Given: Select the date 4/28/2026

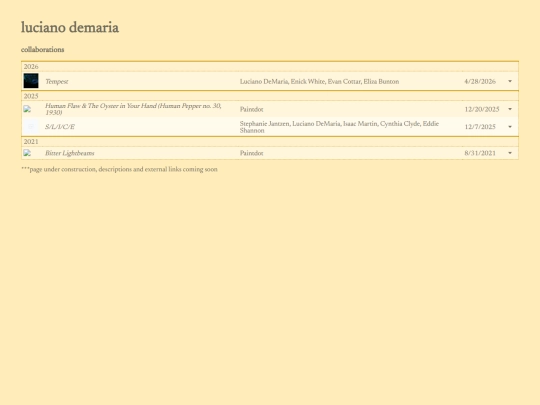Looking at the screenshot, I should click(480, 82).
